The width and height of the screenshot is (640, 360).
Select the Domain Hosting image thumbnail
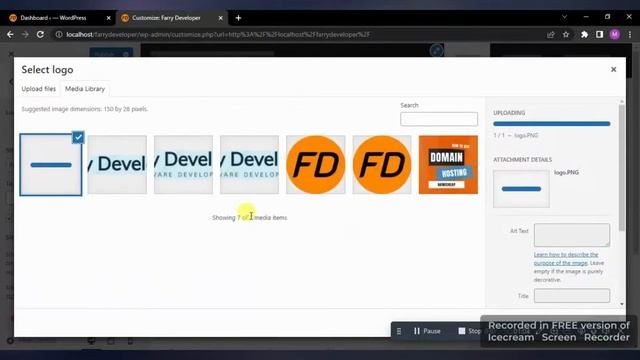click(x=448, y=164)
